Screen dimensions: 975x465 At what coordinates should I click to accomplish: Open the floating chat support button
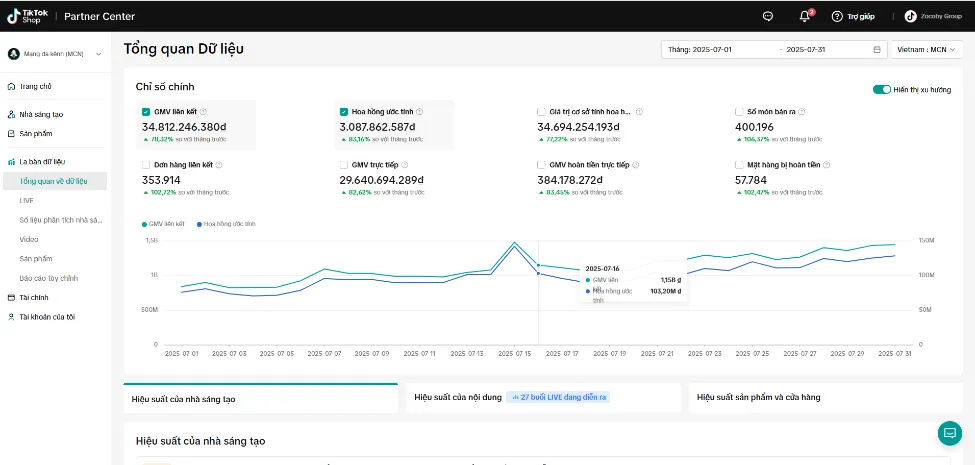click(949, 433)
